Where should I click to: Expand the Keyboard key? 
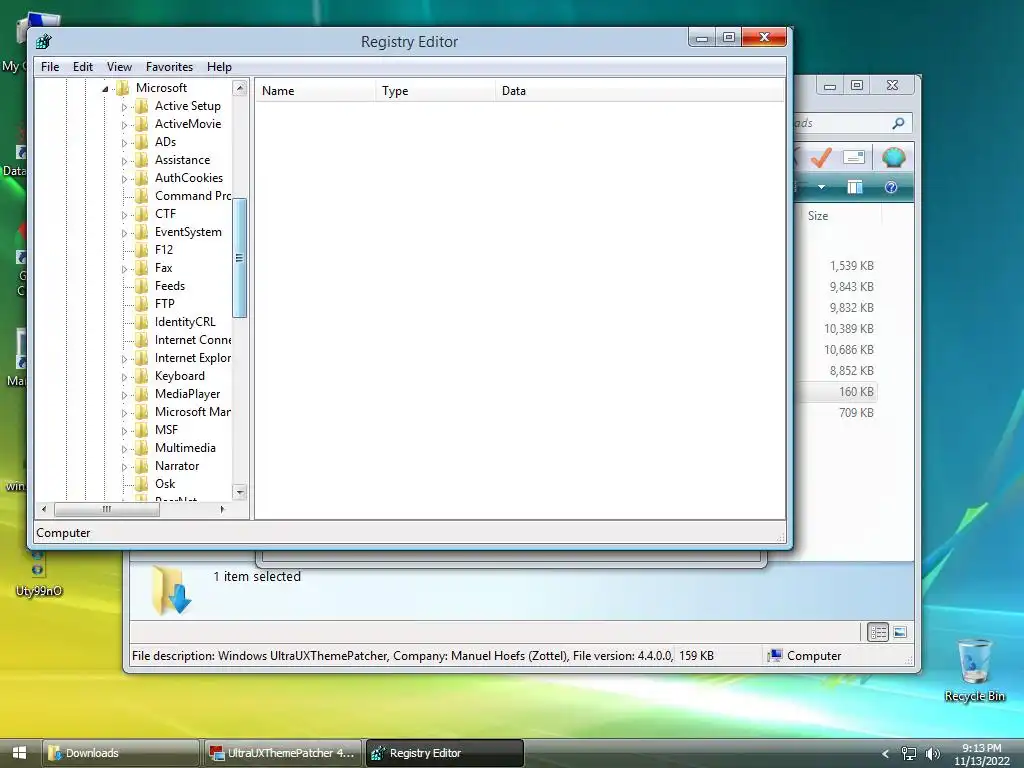click(x=124, y=377)
